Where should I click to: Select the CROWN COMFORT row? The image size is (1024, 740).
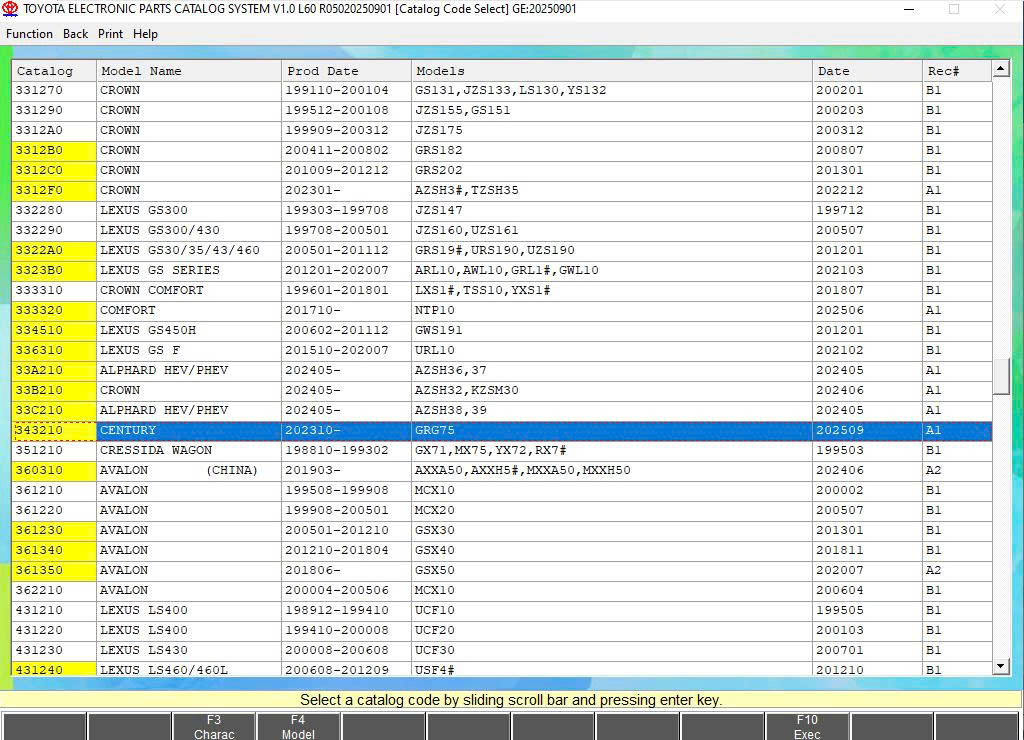[502, 290]
